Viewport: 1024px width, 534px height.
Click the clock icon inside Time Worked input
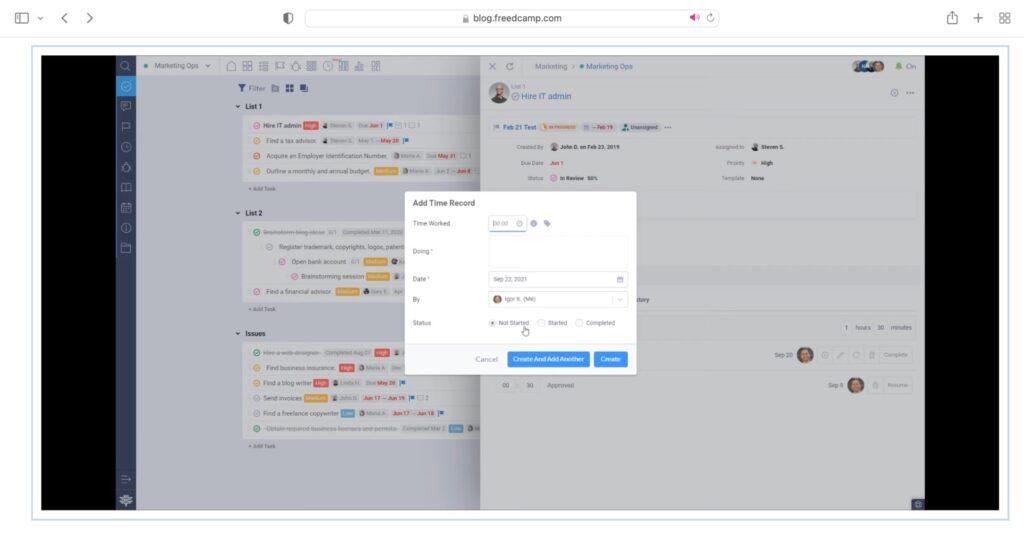tap(519, 223)
